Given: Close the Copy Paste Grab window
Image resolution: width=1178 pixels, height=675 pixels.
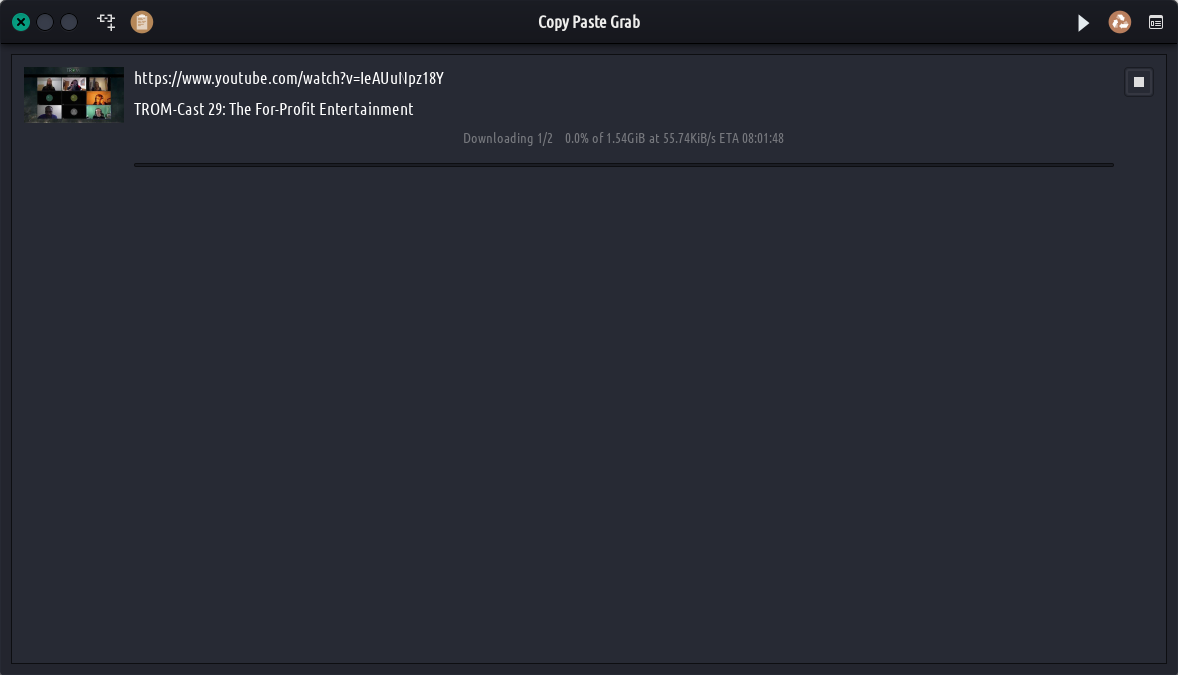Looking at the screenshot, I should click(21, 22).
